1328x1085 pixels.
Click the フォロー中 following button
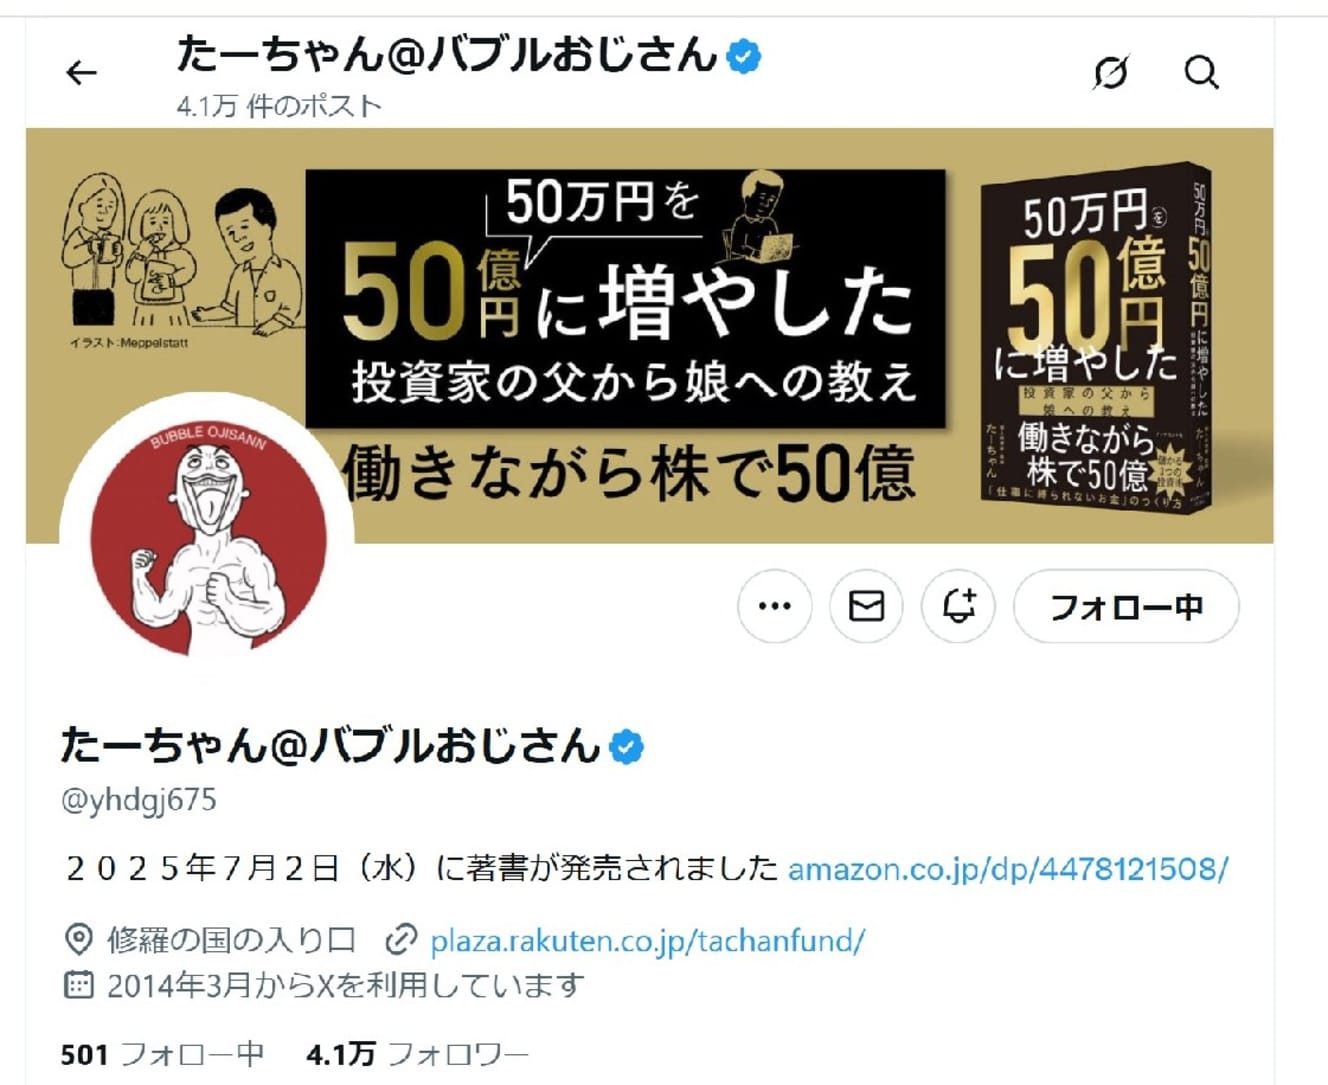1126,606
